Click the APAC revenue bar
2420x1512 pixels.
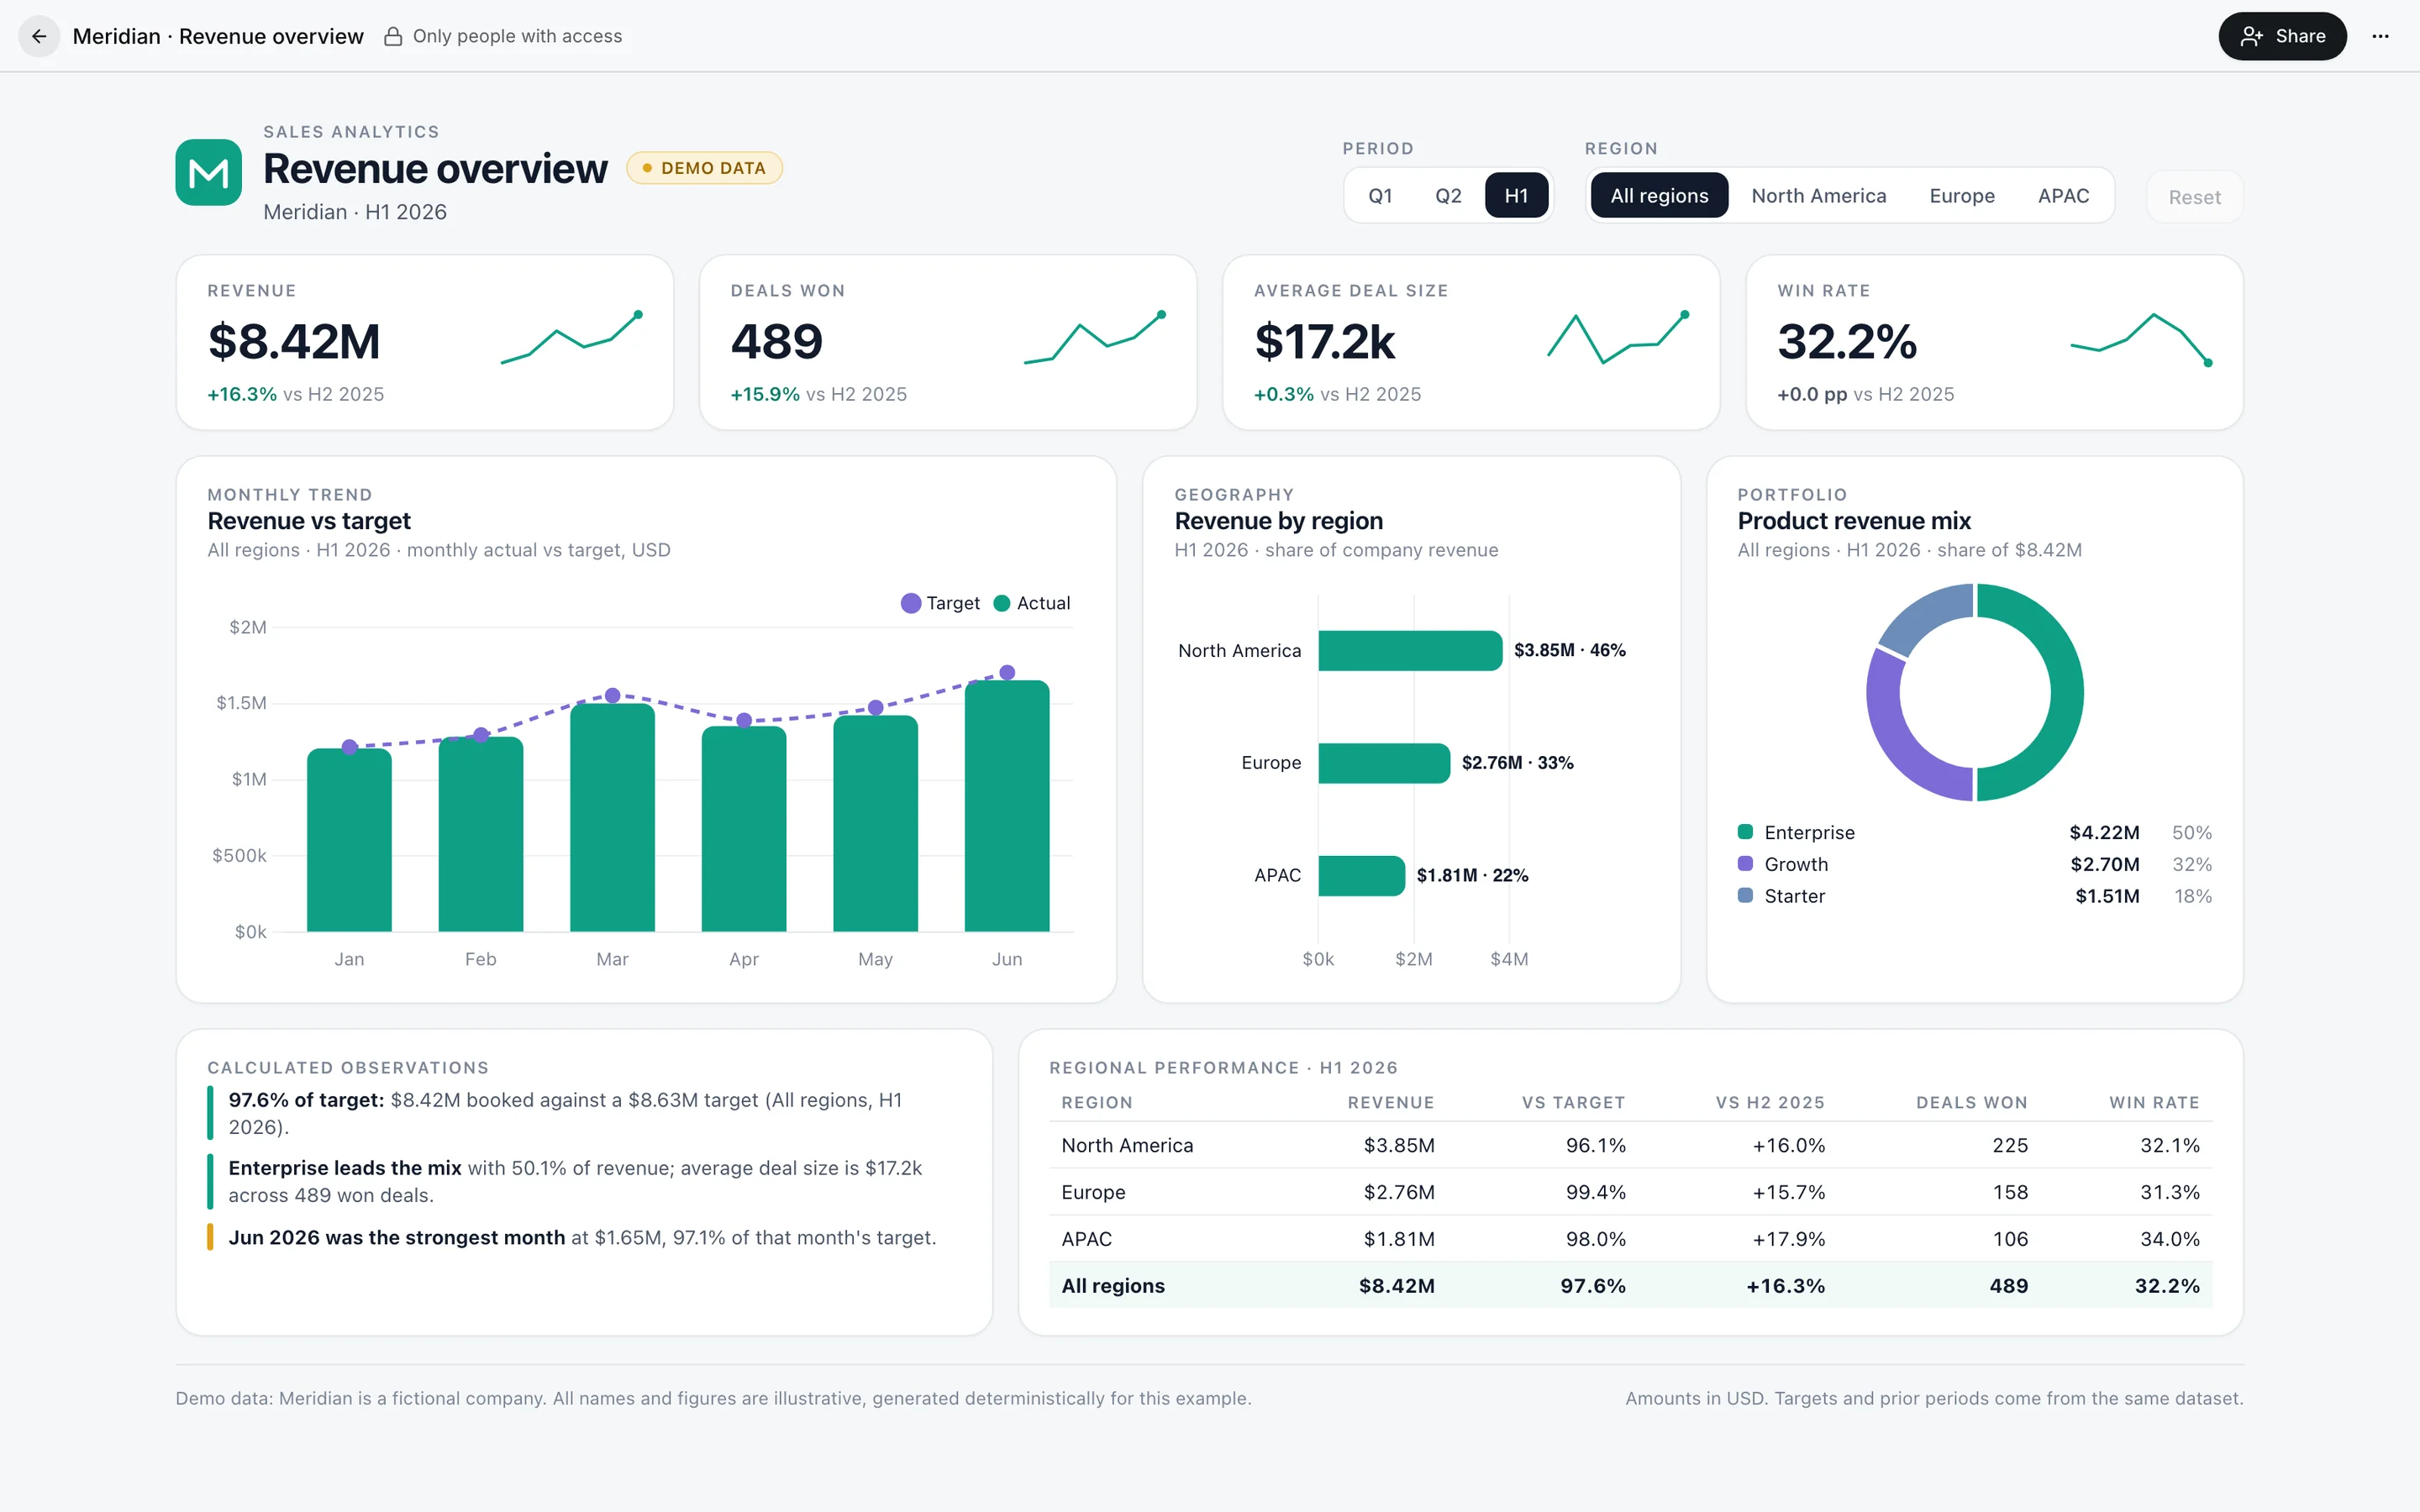pyautogui.click(x=1361, y=875)
